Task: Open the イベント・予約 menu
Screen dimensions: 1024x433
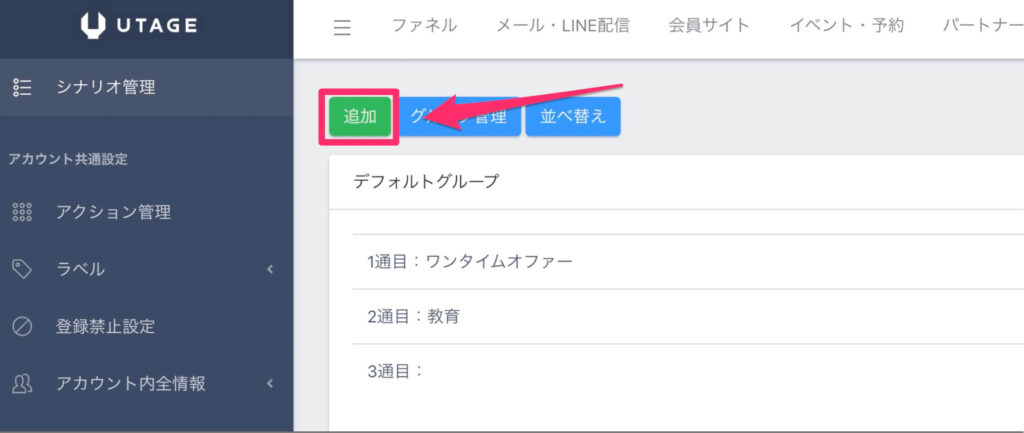Action: [846, 26]
